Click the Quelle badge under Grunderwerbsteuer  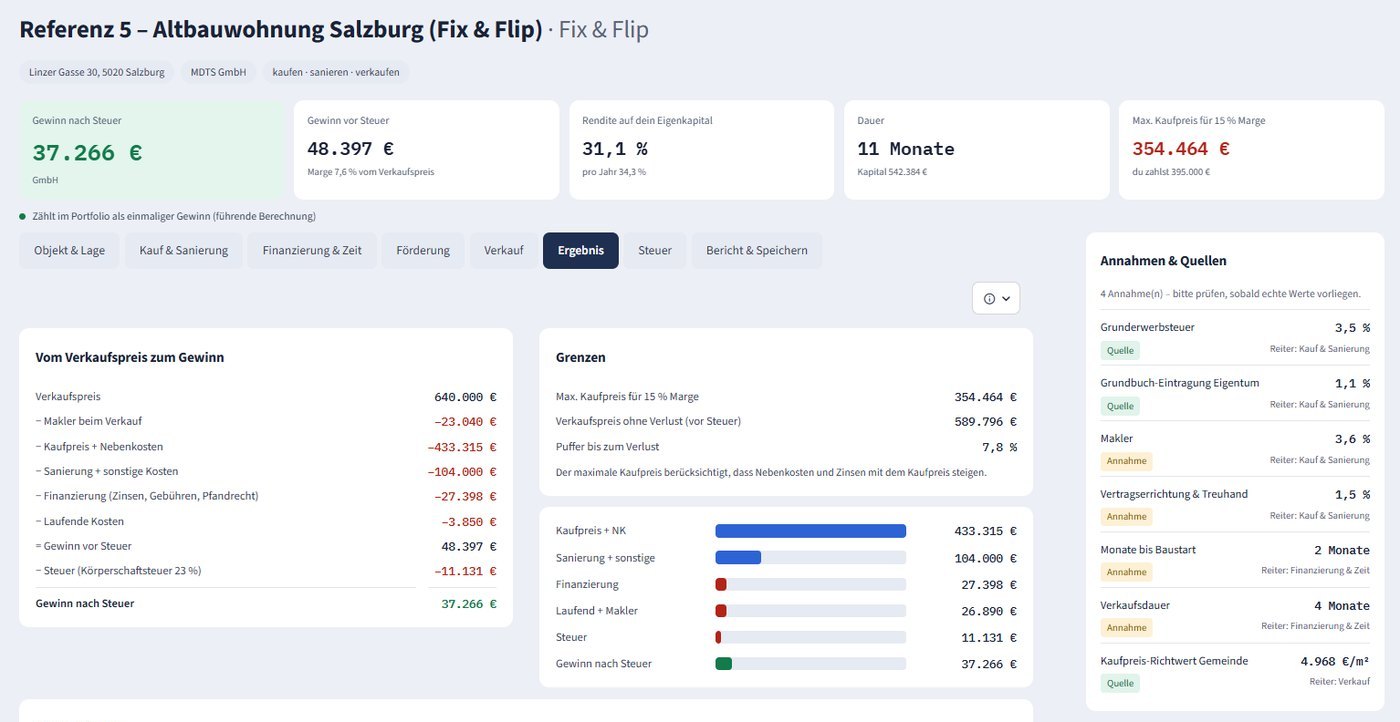[1120, 351]
